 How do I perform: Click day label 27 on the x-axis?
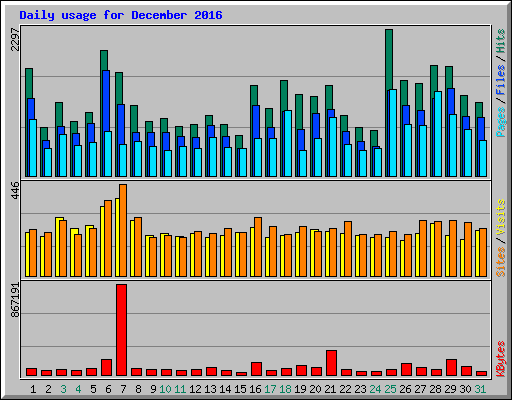pyautogui.click(x=420, y=389)
